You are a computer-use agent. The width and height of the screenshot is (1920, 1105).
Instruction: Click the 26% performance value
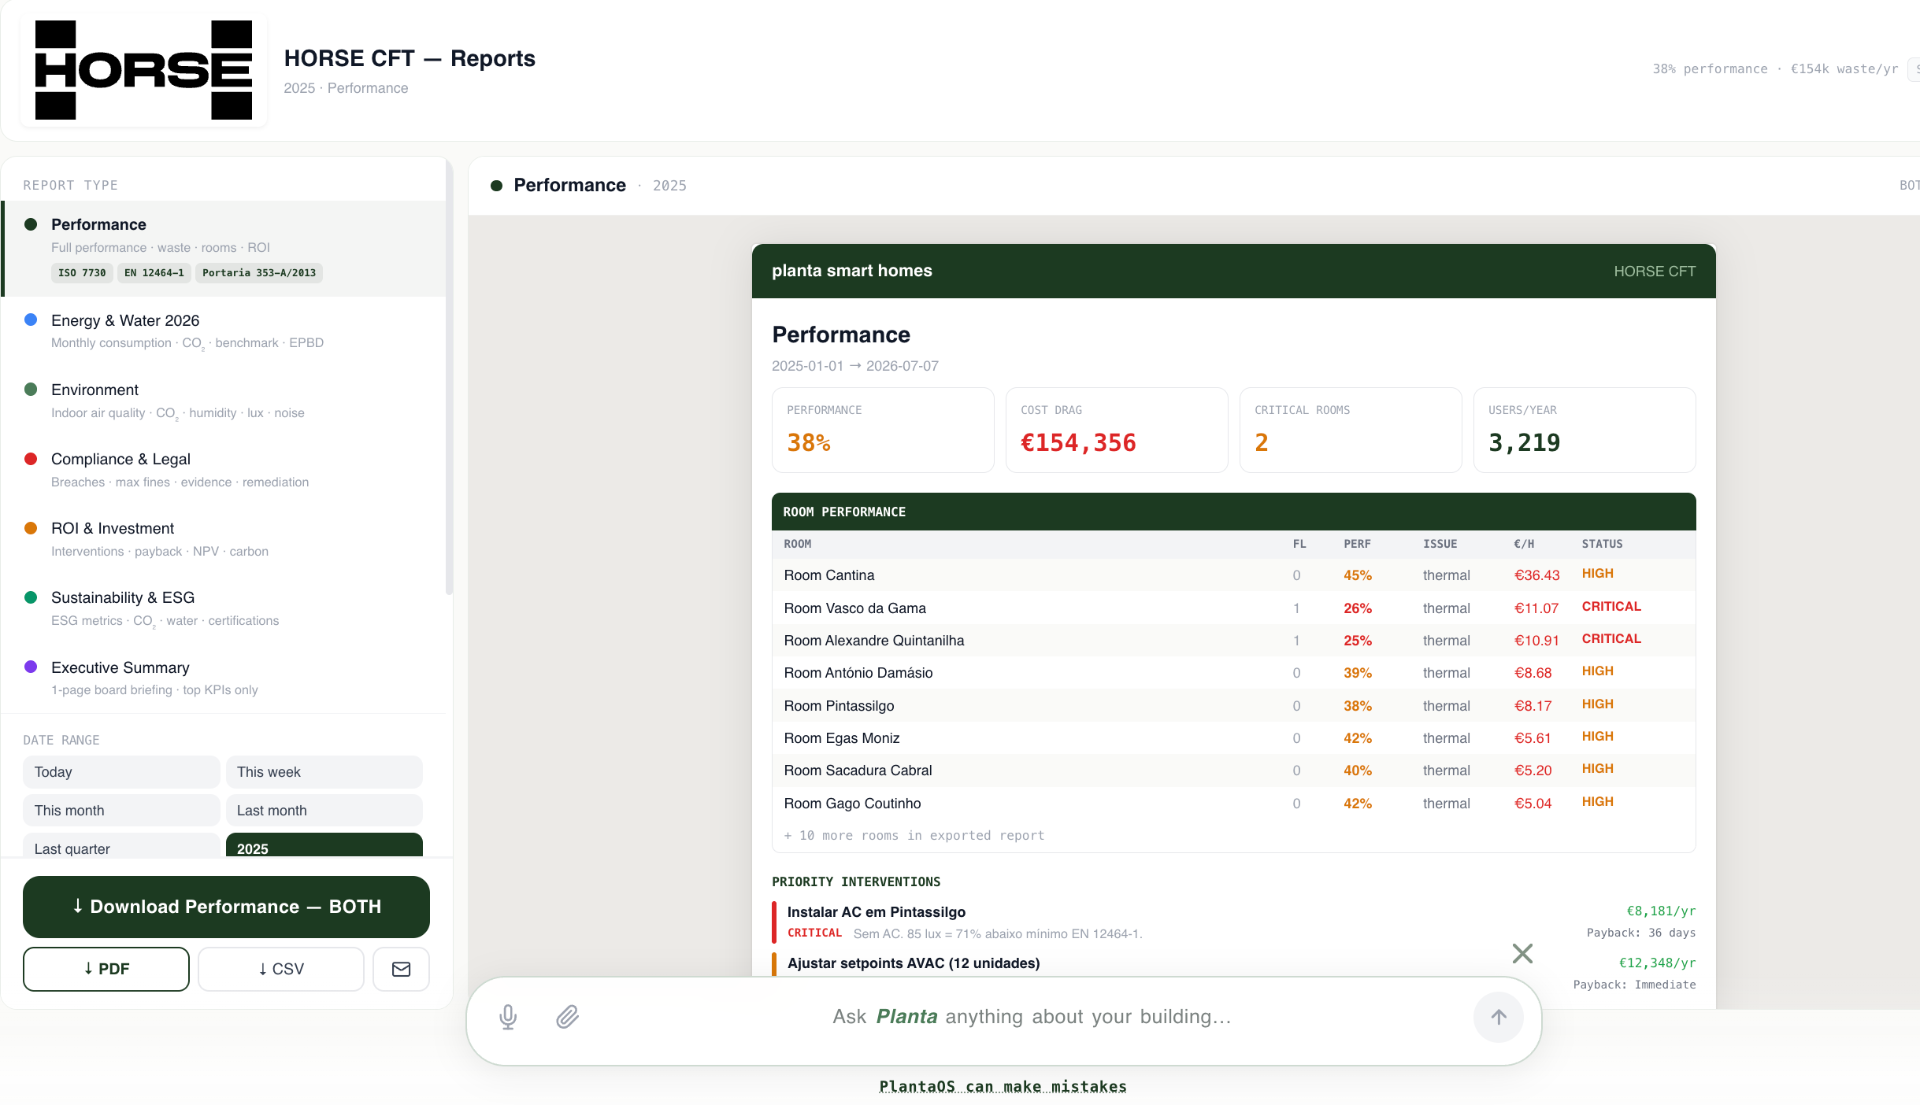pyautogui.click(x=1358, y=608)
